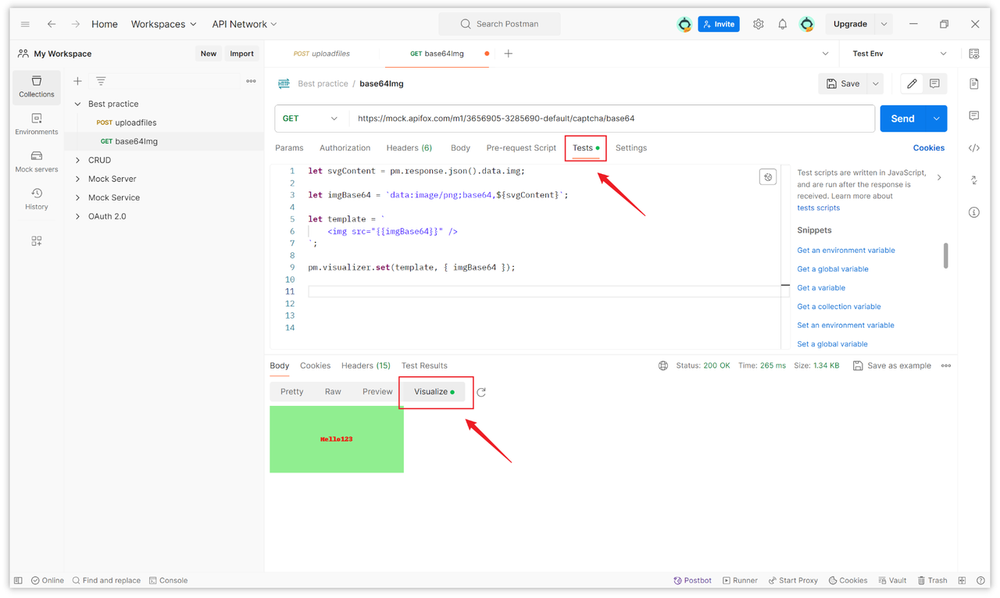Switch to the Pre-request Script tab
Viewport: 1000px width, 598px height.
tap(521, 147)
